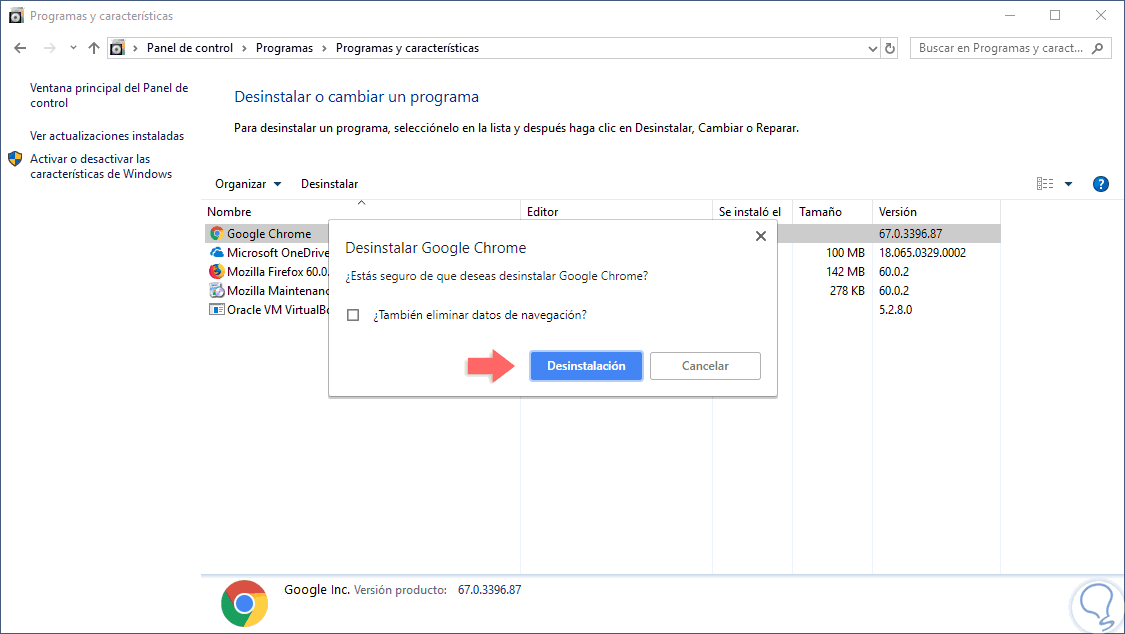Image resolution: width=1125 pixels, height=634 pixels.
Task: Click the shield icon beside Windows features
Action: coord(15,158)
